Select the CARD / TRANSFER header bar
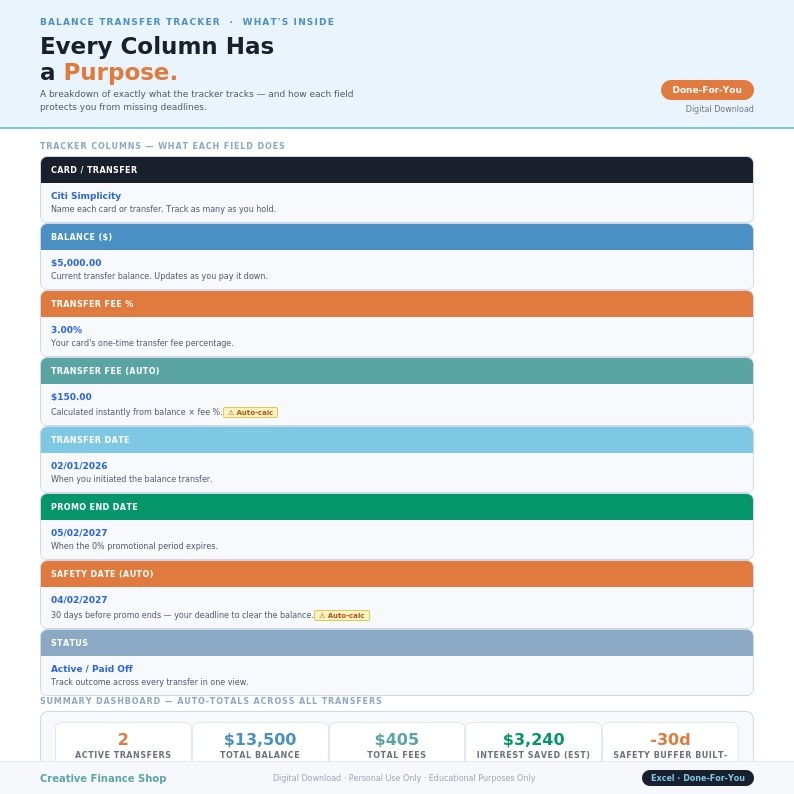 396,170
